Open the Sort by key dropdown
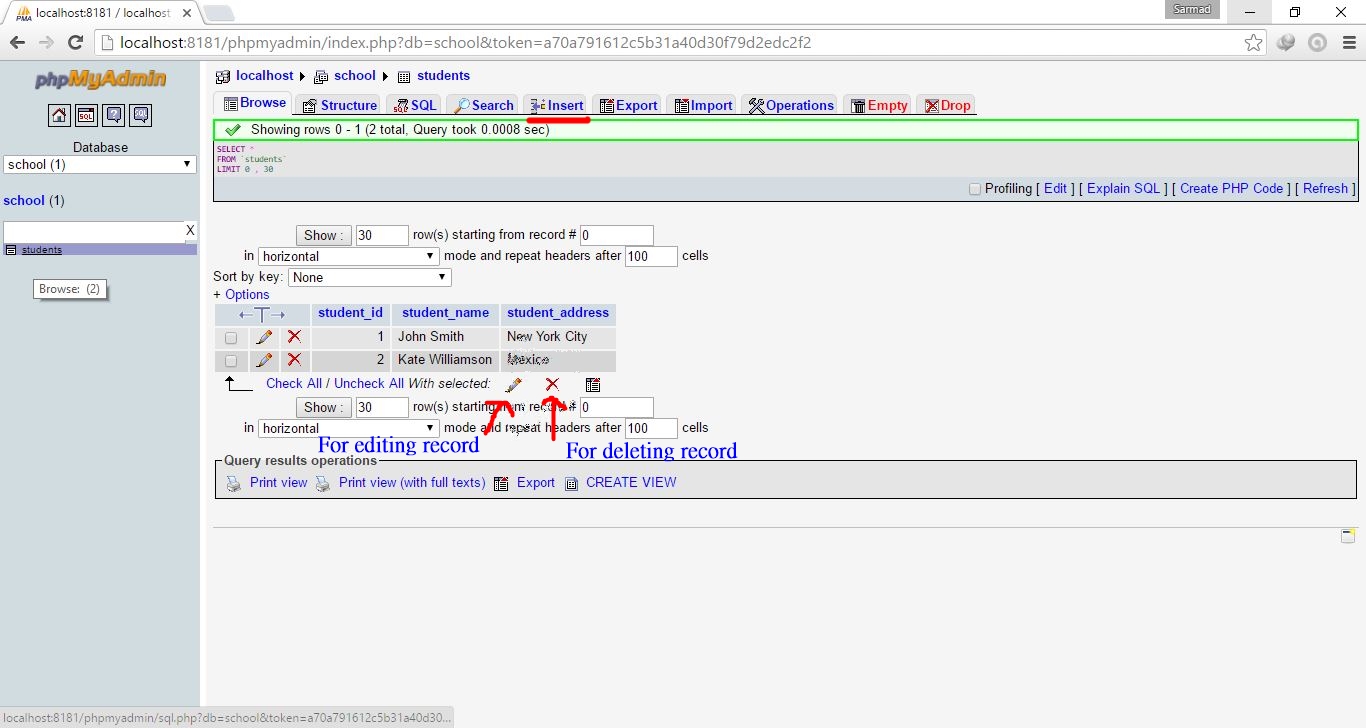This screenshot has width=1366, height=728. 369,277
